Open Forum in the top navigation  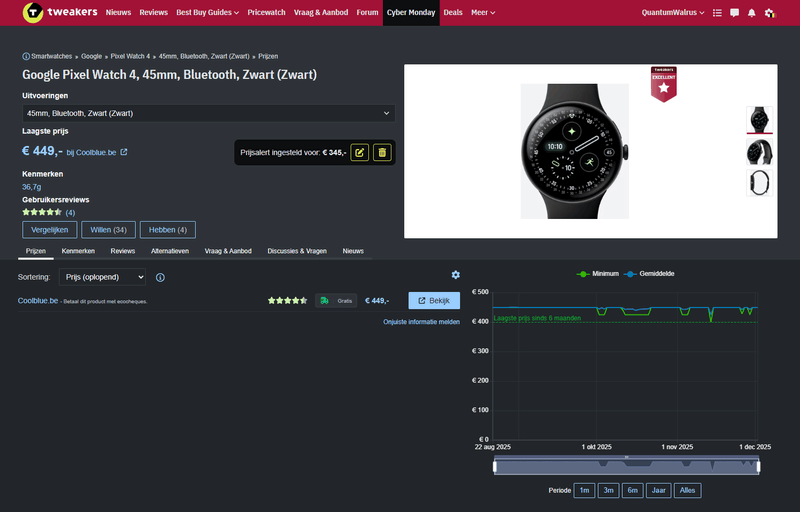point(367,12)
